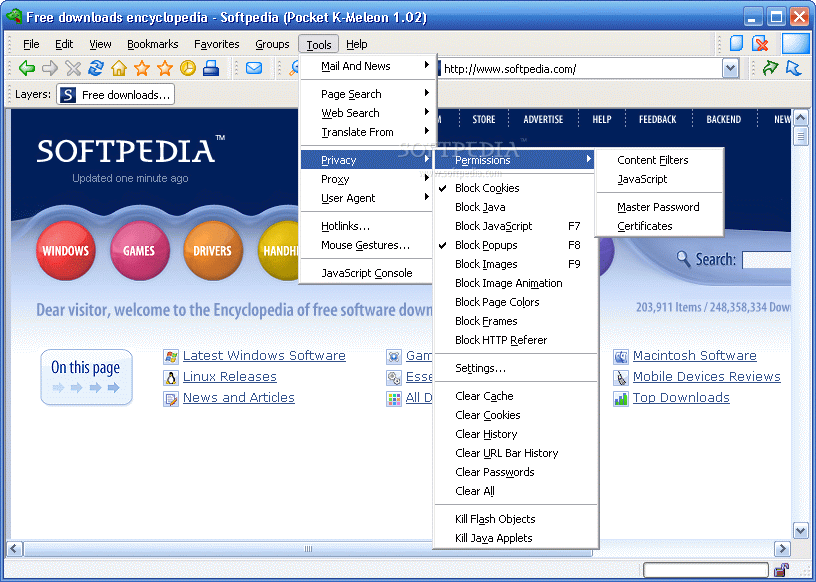Click the Latest Windows Software icon
Viewport: 816px width, 582px height.
pos(171,357)
